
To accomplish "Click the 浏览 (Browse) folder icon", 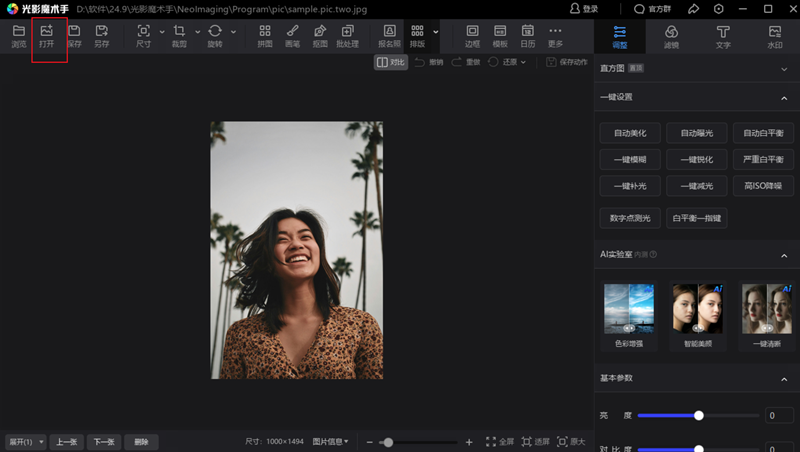I will click(19, 36).
